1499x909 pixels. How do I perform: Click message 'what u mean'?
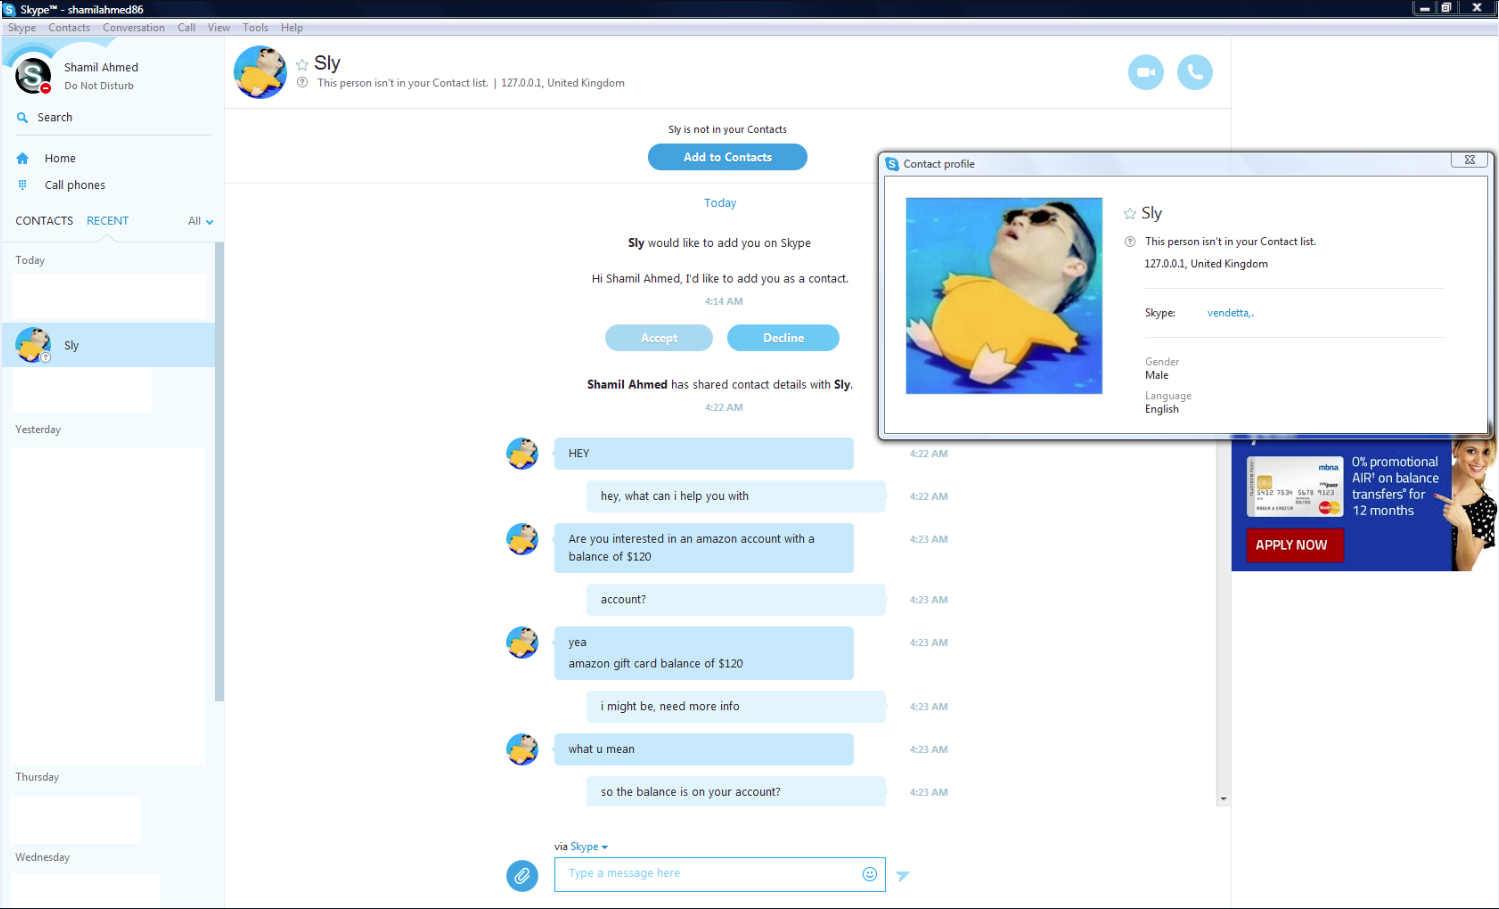(704, 750)
